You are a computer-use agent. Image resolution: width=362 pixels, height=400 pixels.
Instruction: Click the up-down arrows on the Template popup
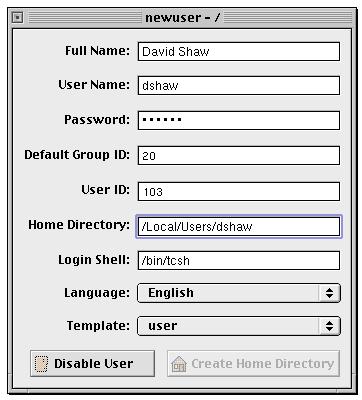click(329, 326)
